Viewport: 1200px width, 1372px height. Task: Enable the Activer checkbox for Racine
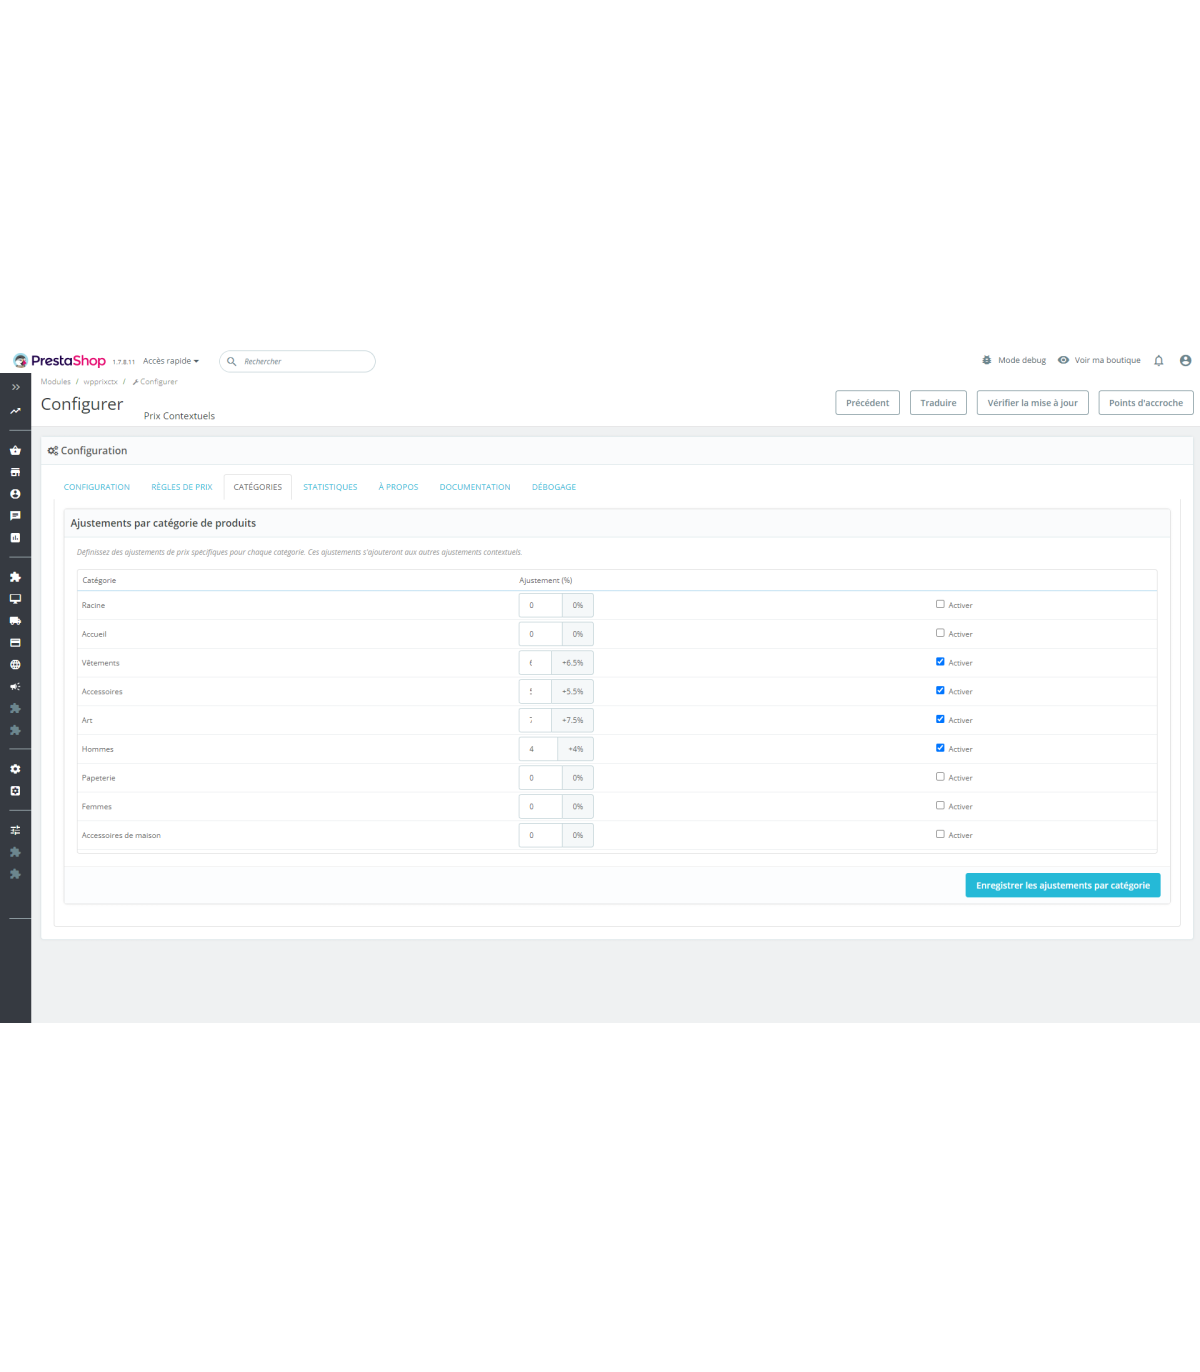click(x=940, y=604)
